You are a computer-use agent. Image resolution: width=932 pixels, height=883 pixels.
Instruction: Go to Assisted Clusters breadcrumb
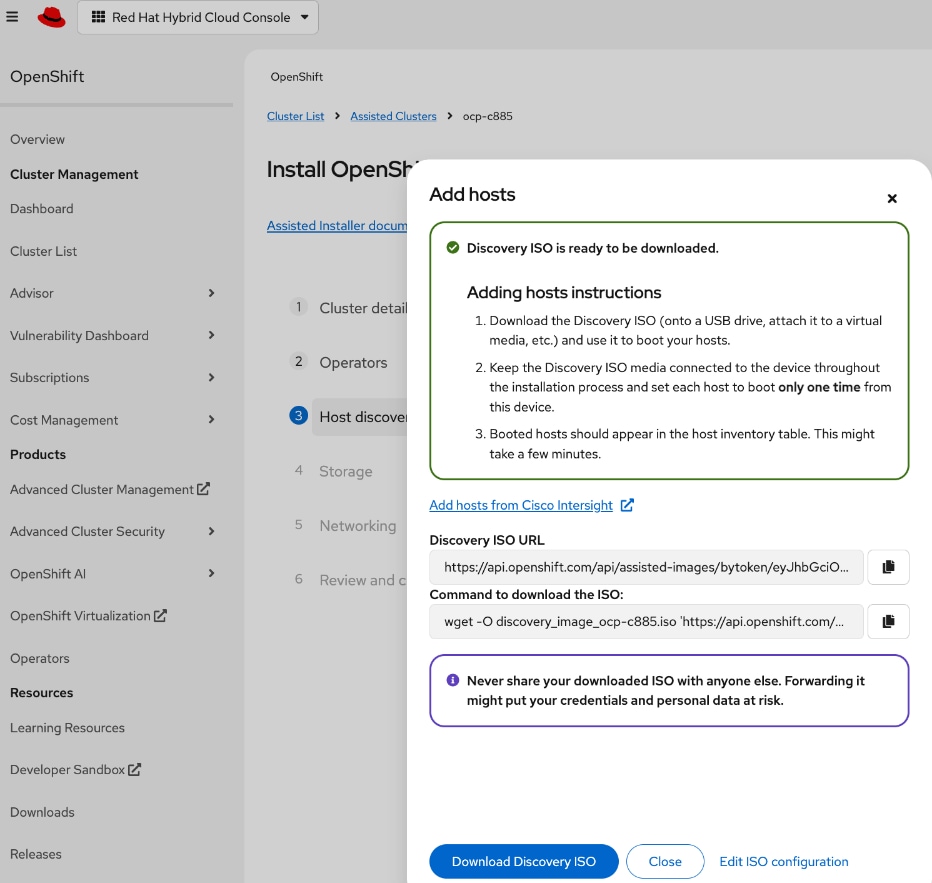[393, 116]
